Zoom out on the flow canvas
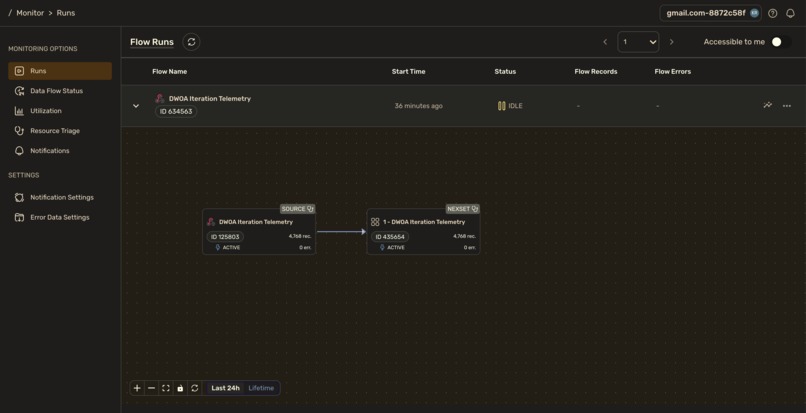This screenshot has height=413, width=806. click(151, 388)
